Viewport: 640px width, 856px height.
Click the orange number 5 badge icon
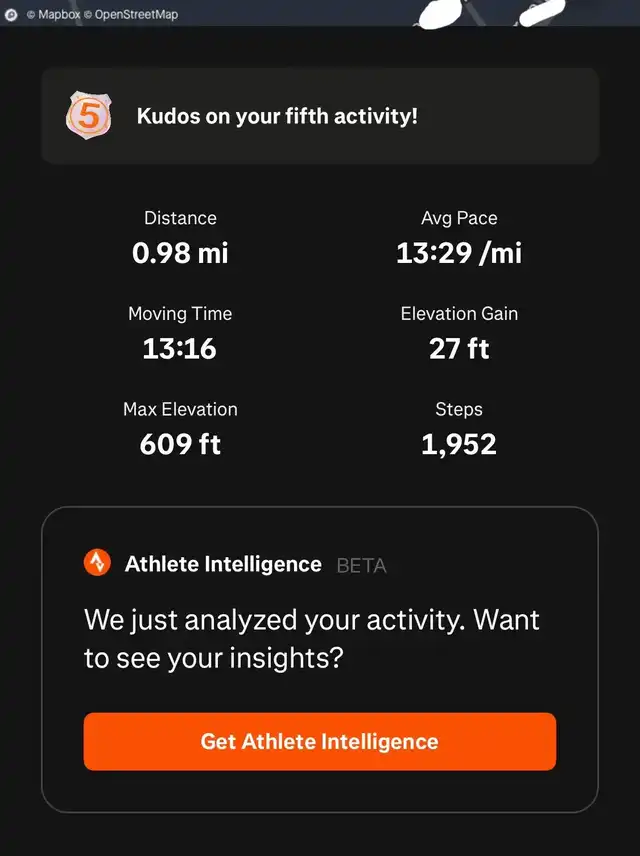coord(88,115)
